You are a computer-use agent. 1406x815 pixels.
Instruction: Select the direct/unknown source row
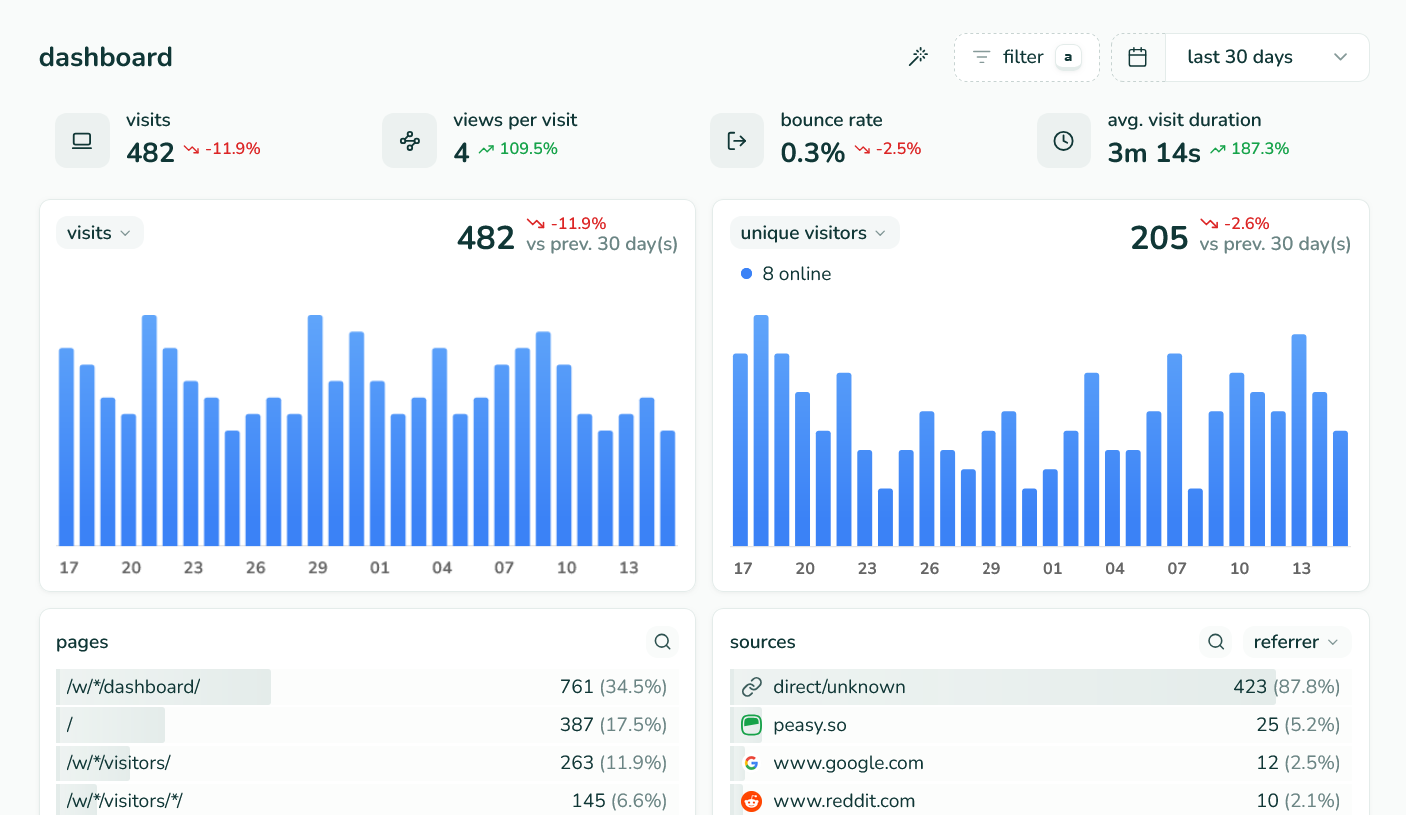1041,687
